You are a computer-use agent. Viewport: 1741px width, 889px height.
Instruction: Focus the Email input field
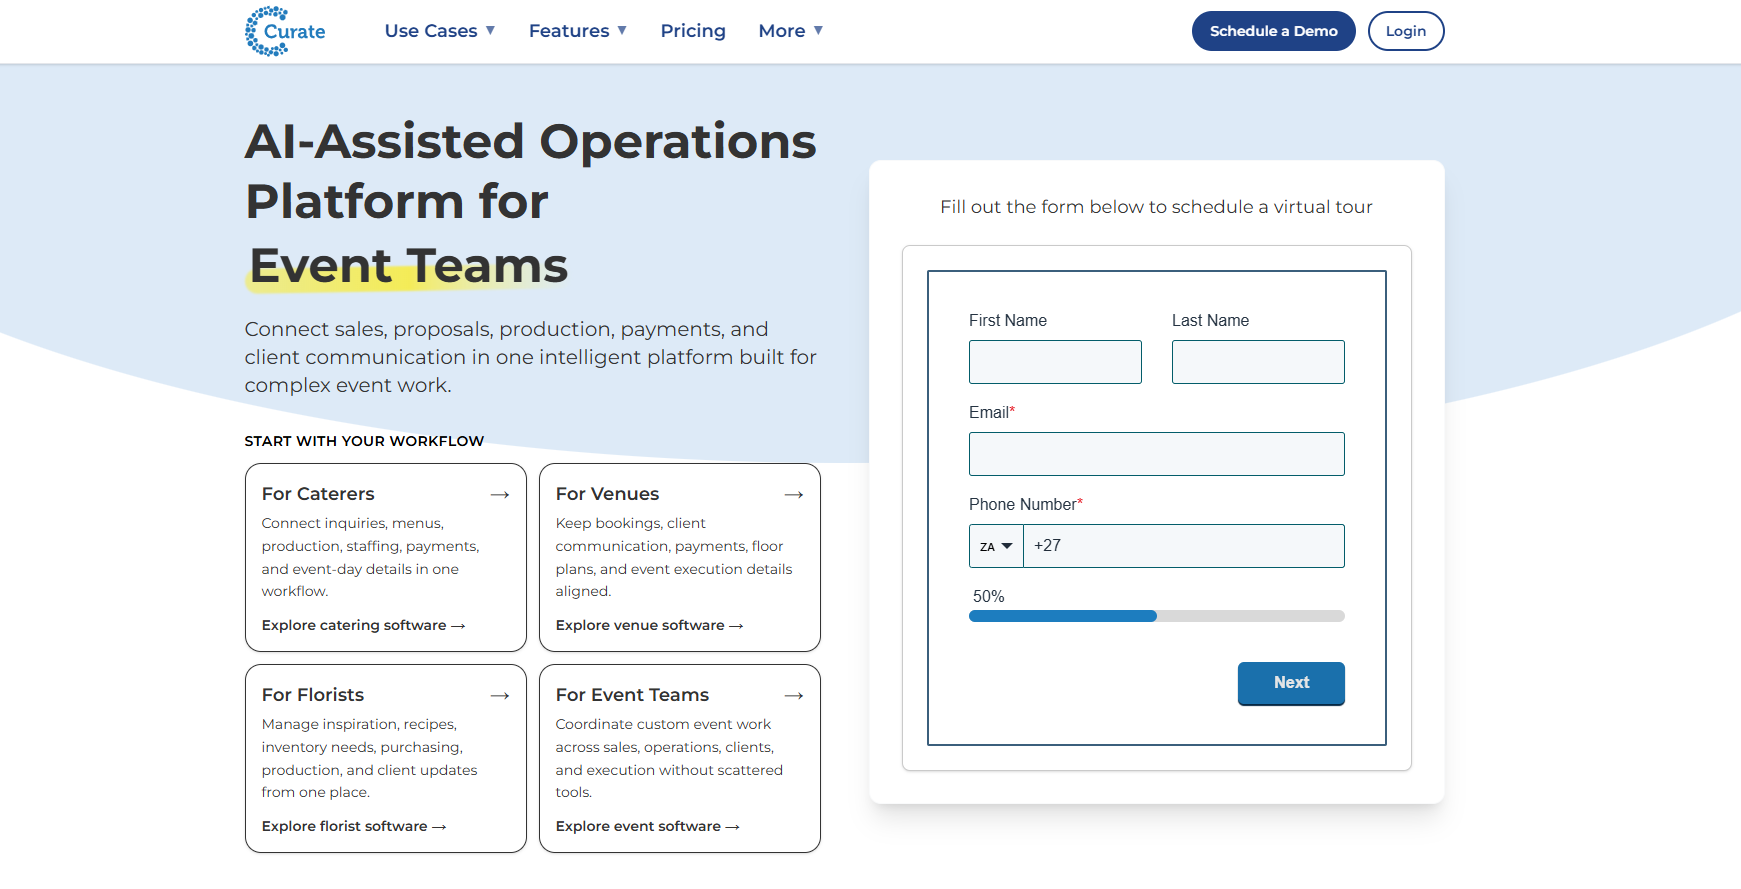[1157, 454]
